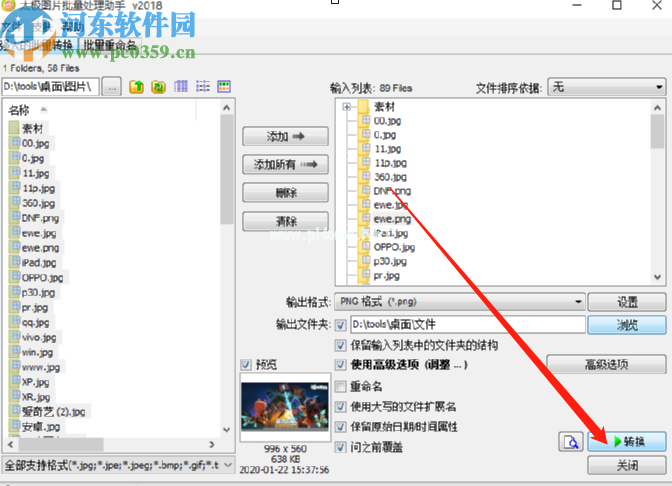Click the refresh folder icon
672x486 pixels.
click(x=159, y=87)
